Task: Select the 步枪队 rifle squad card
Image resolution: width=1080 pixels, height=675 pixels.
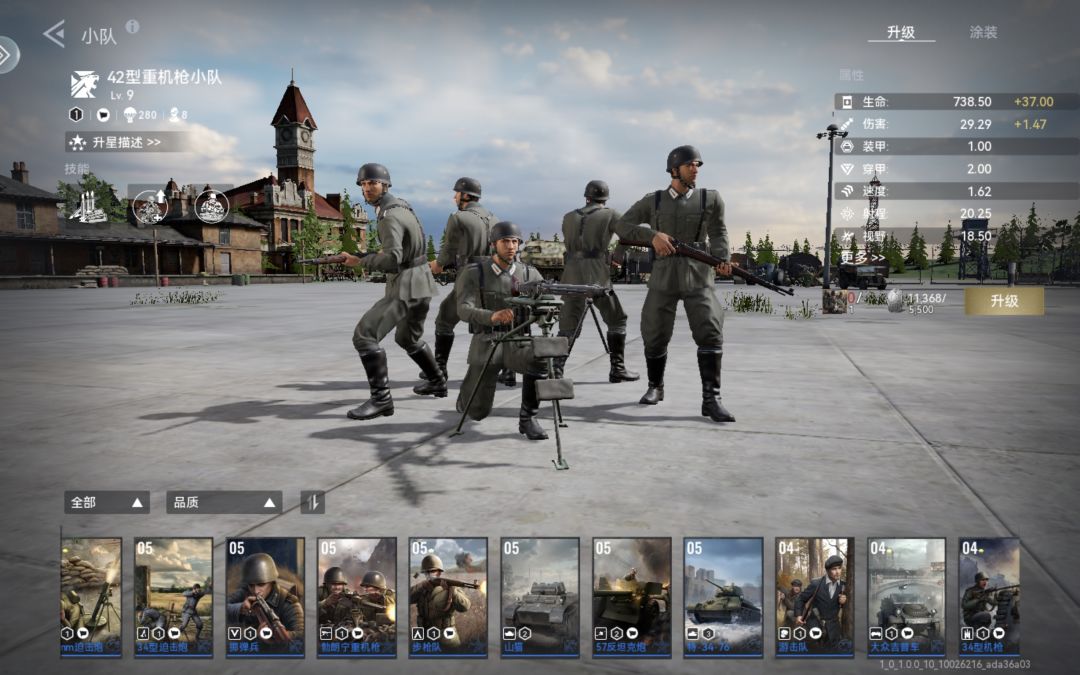Action: click(x=448, y=597)
